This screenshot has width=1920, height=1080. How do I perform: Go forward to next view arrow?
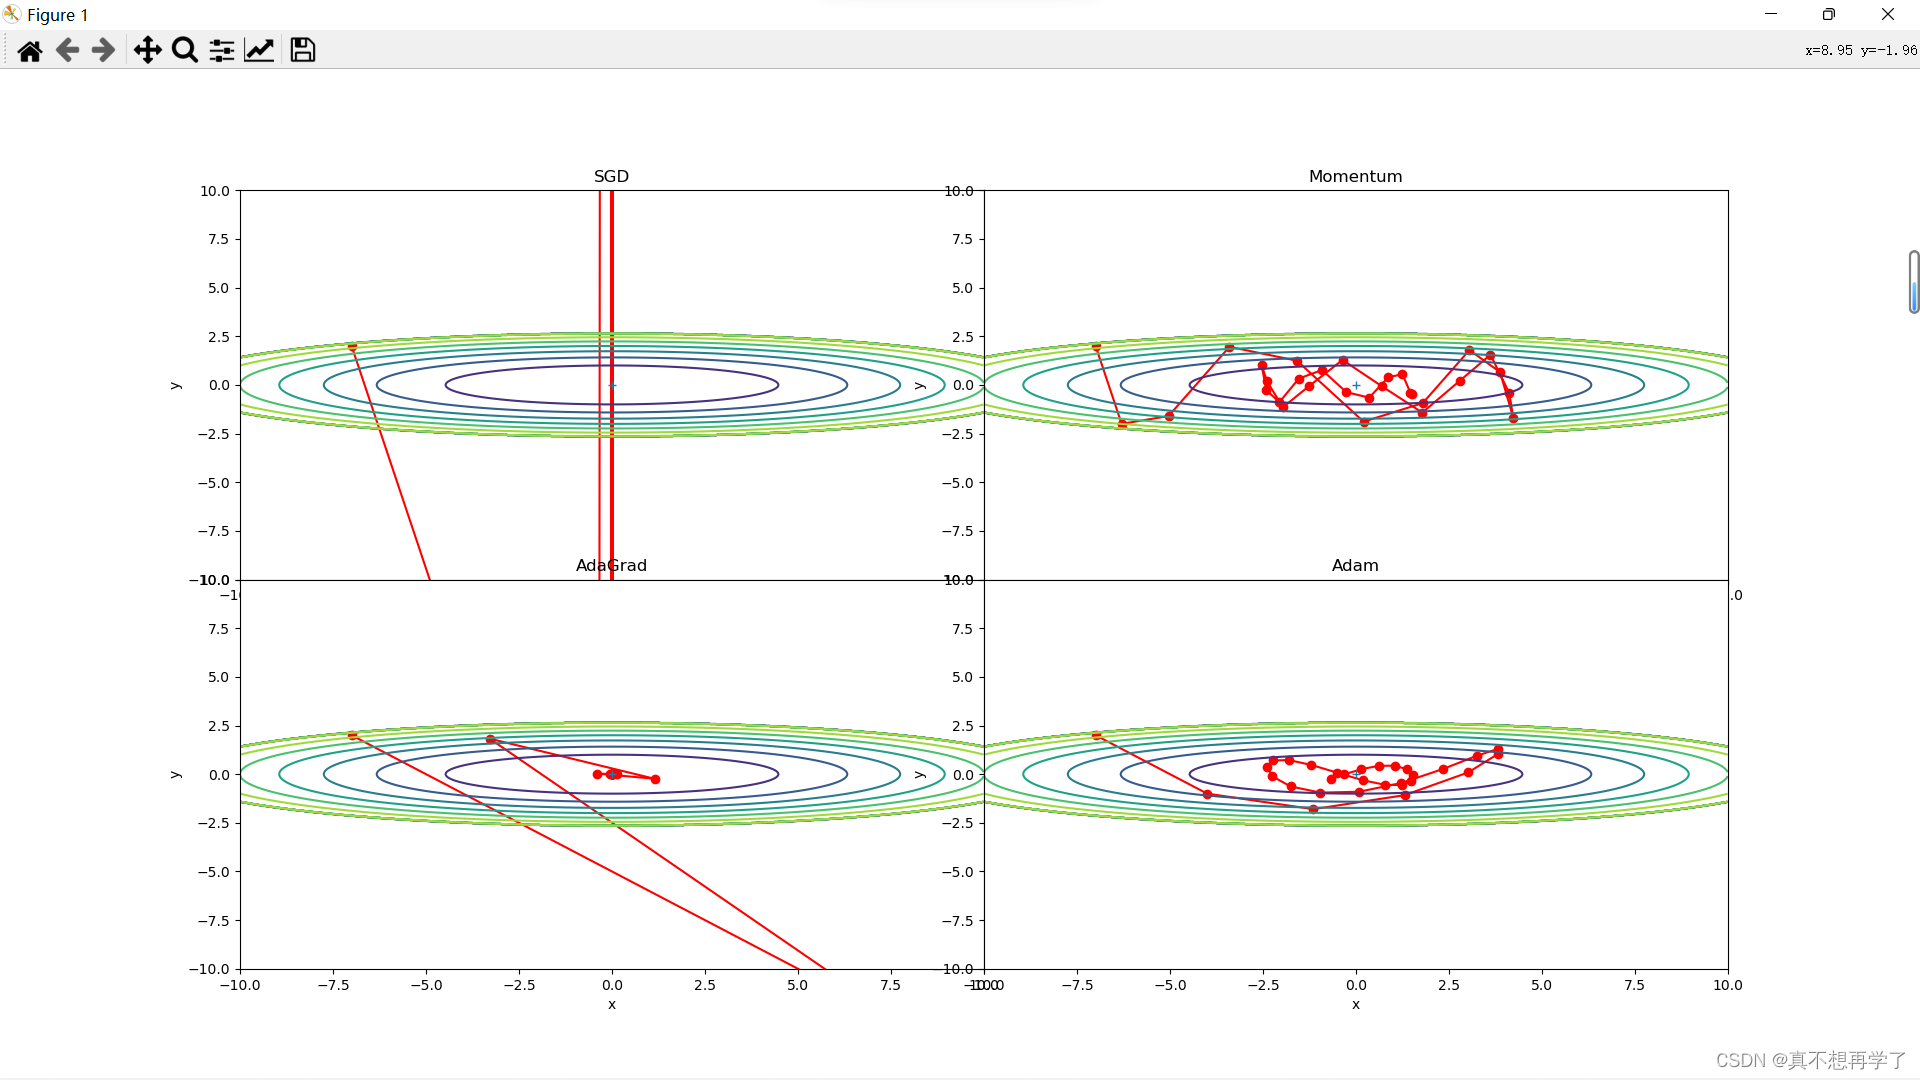[x=103, y=50]
